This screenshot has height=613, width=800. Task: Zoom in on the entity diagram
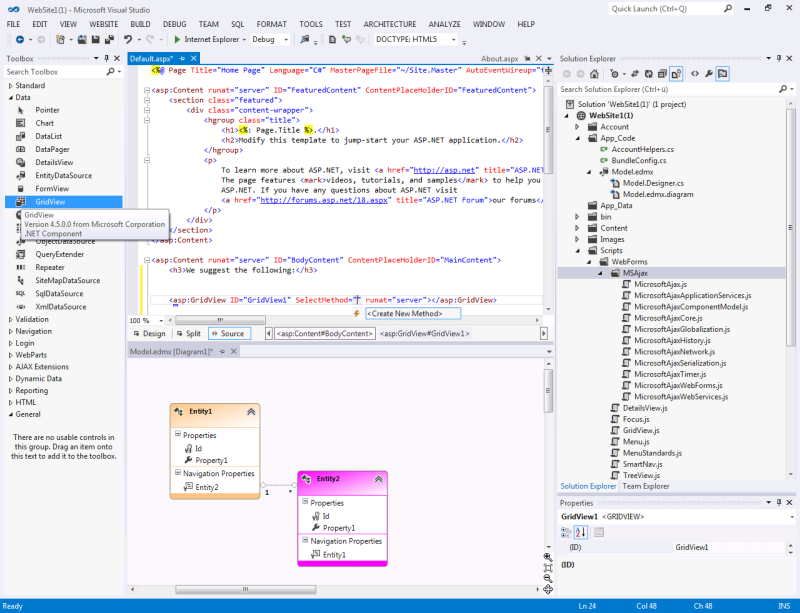pos(548,557)
